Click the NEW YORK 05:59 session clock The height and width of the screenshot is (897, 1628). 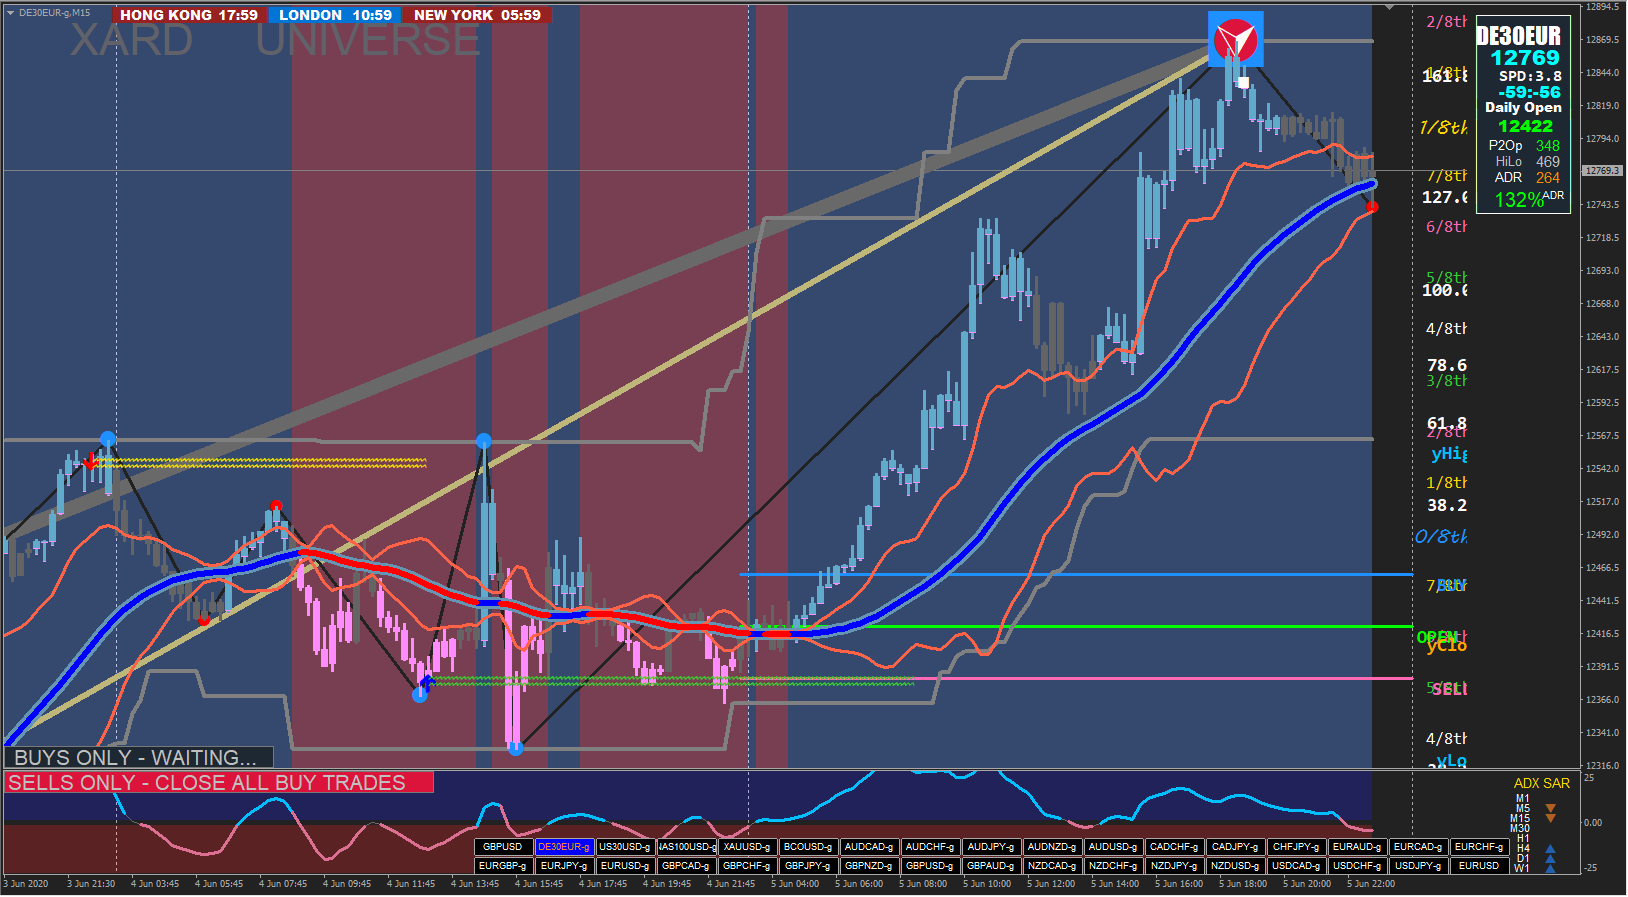477,15
